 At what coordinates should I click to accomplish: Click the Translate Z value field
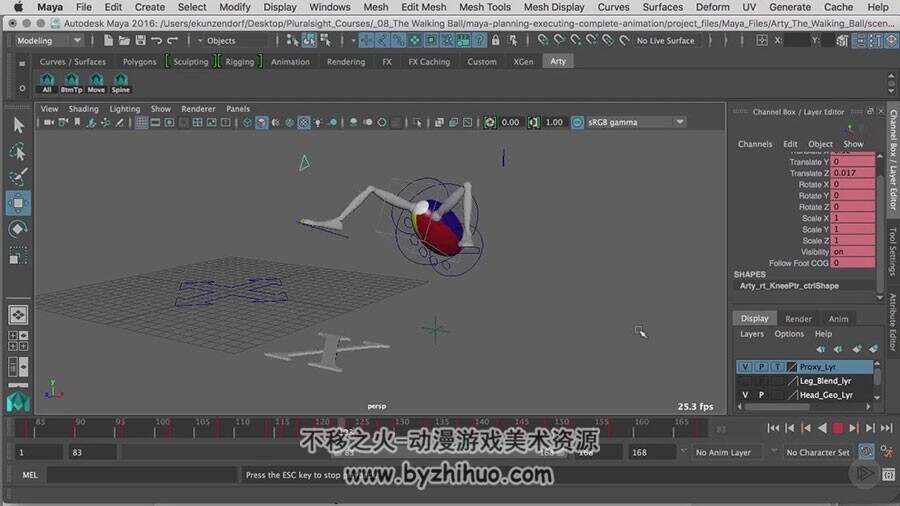click(852, 173)
